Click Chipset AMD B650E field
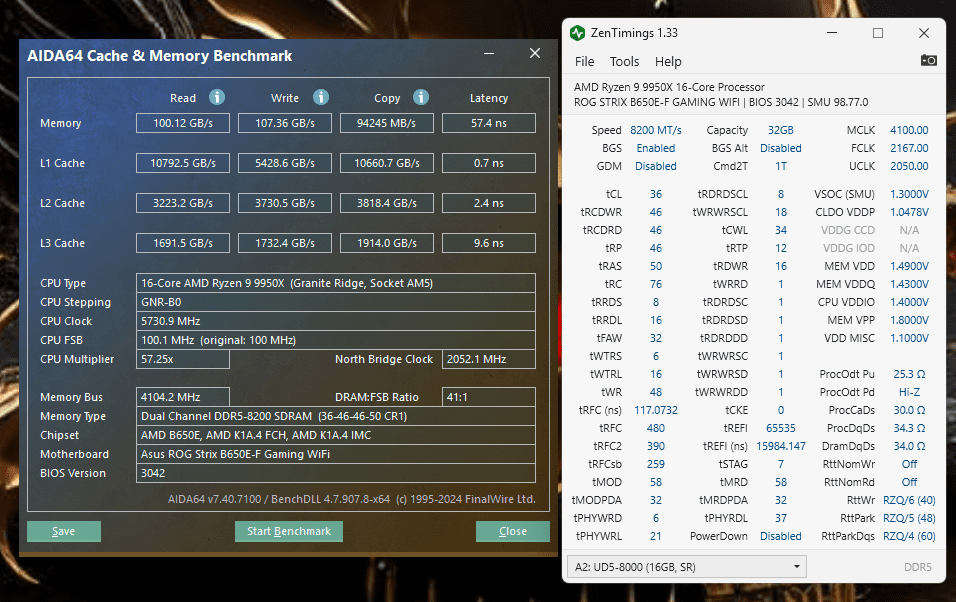Screen dimensions: 956x602 (336, 435)
